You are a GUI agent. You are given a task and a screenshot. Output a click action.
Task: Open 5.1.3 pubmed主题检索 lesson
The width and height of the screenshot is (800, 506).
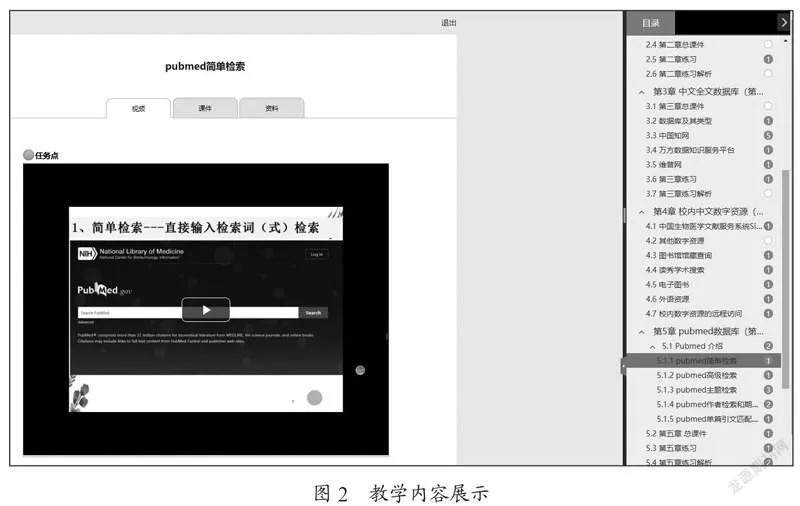696,390
